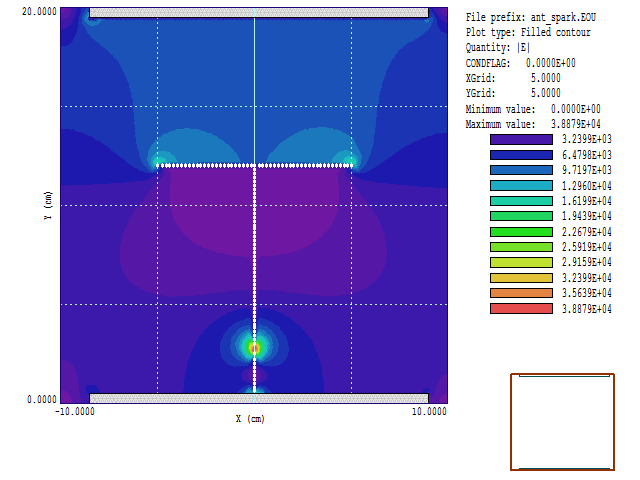The image size is (640, 480).
Task: Click the top gray electrode plate
Action: [x=259, y=12]
